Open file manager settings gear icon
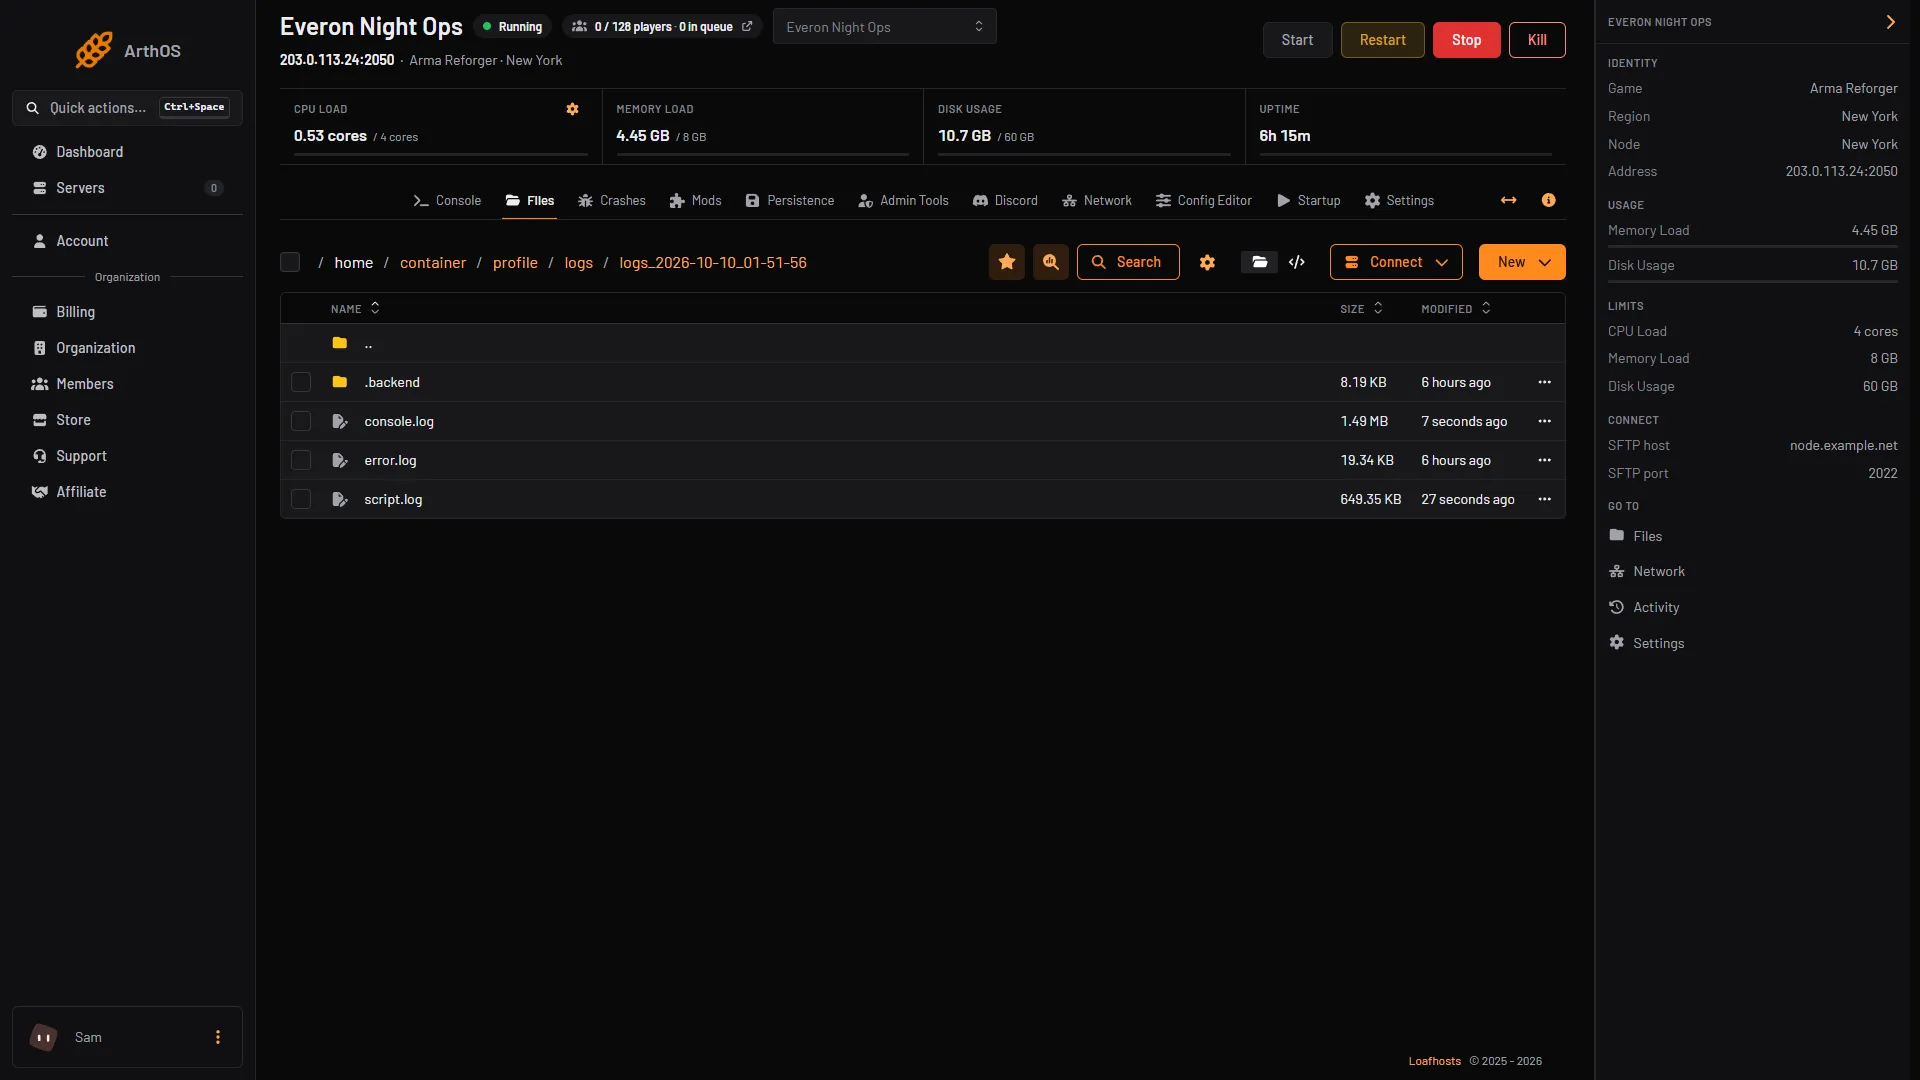This screenshot has height=1080, width=1920. coord(1207,262)
